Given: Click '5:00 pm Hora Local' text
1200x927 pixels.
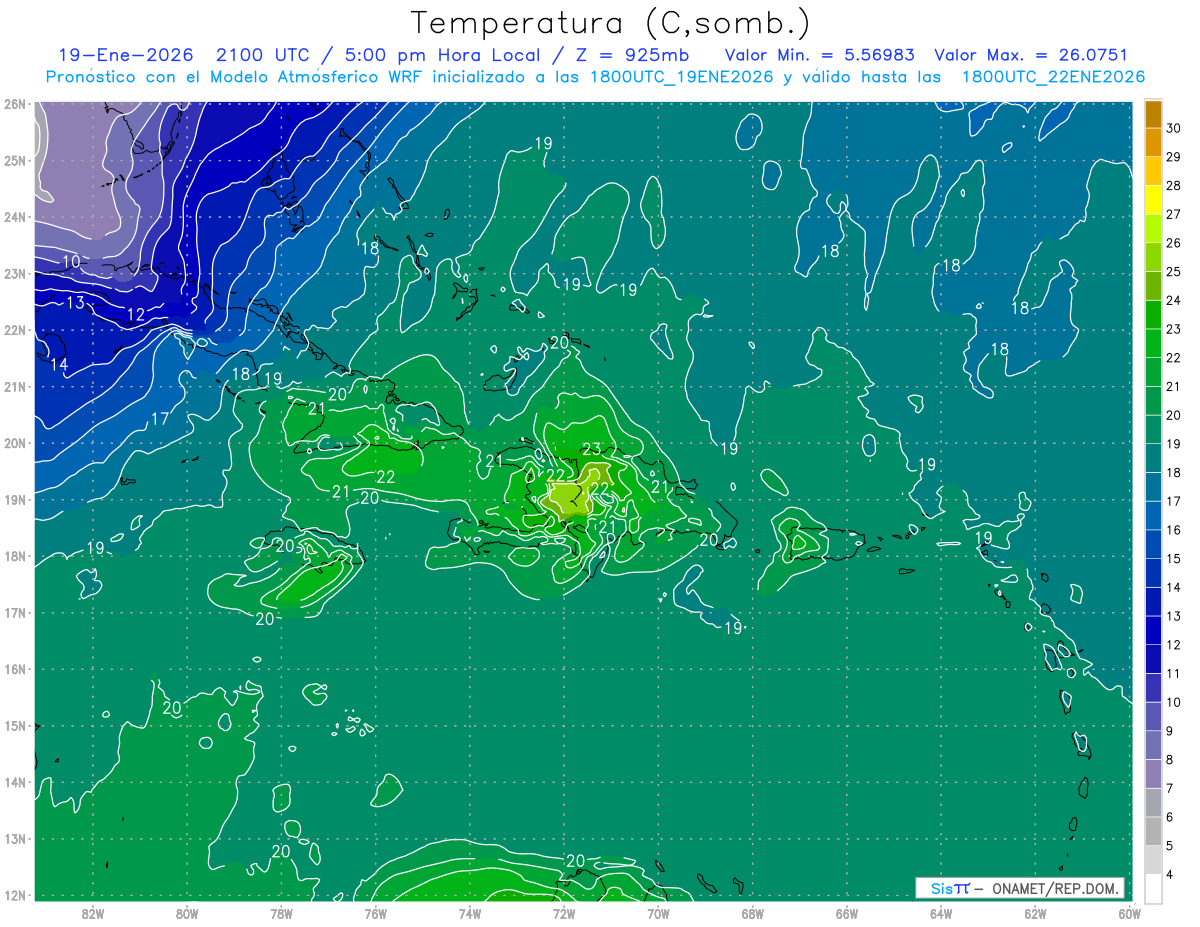Looking at the screenshot, I should (x=443, y=55).
